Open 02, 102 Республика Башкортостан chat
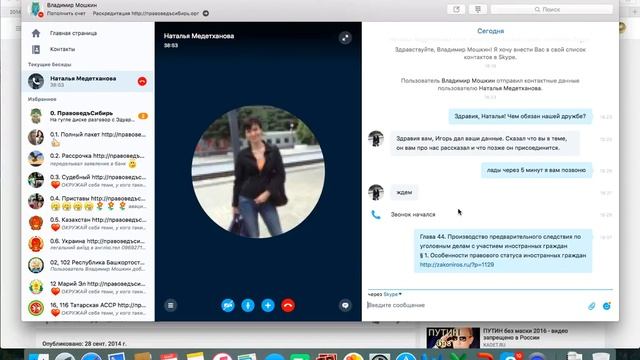Viewport: 640px width, 360px height. coord(87,265)
